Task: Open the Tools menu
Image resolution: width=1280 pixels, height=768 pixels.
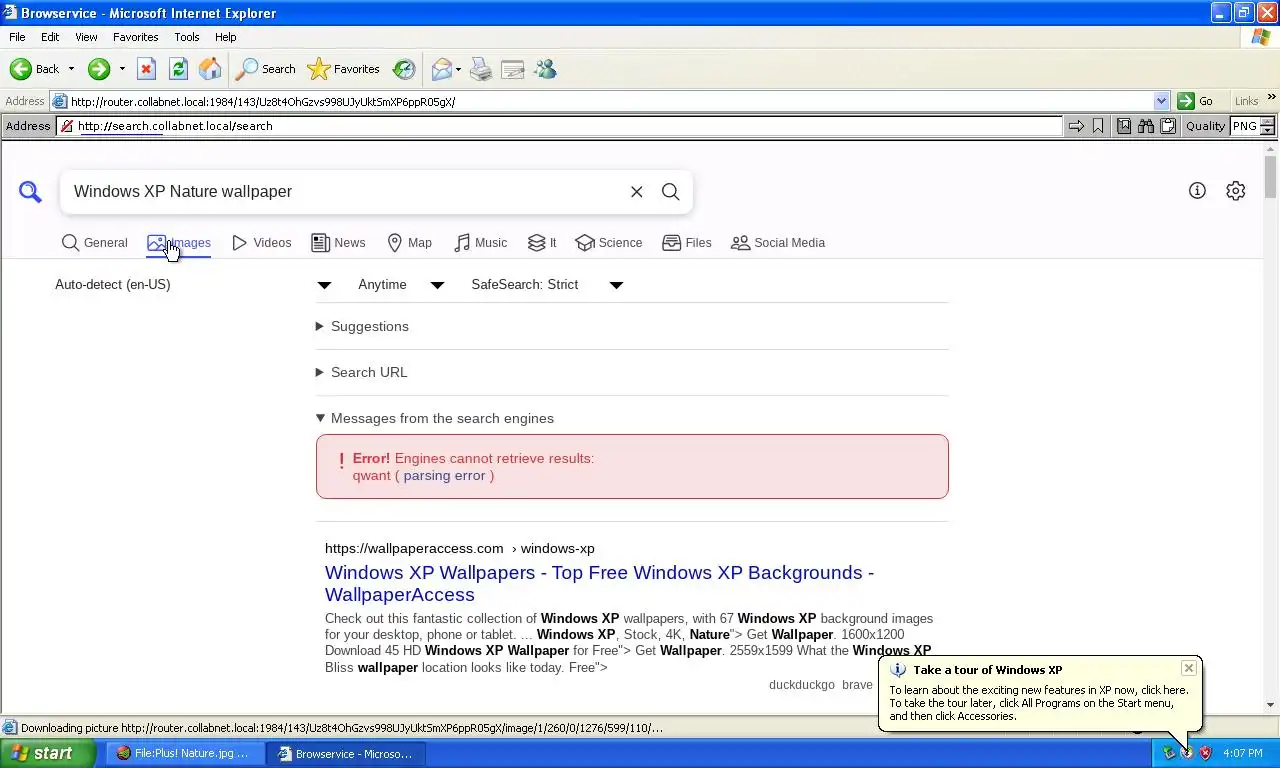Action: click(187, 37)
